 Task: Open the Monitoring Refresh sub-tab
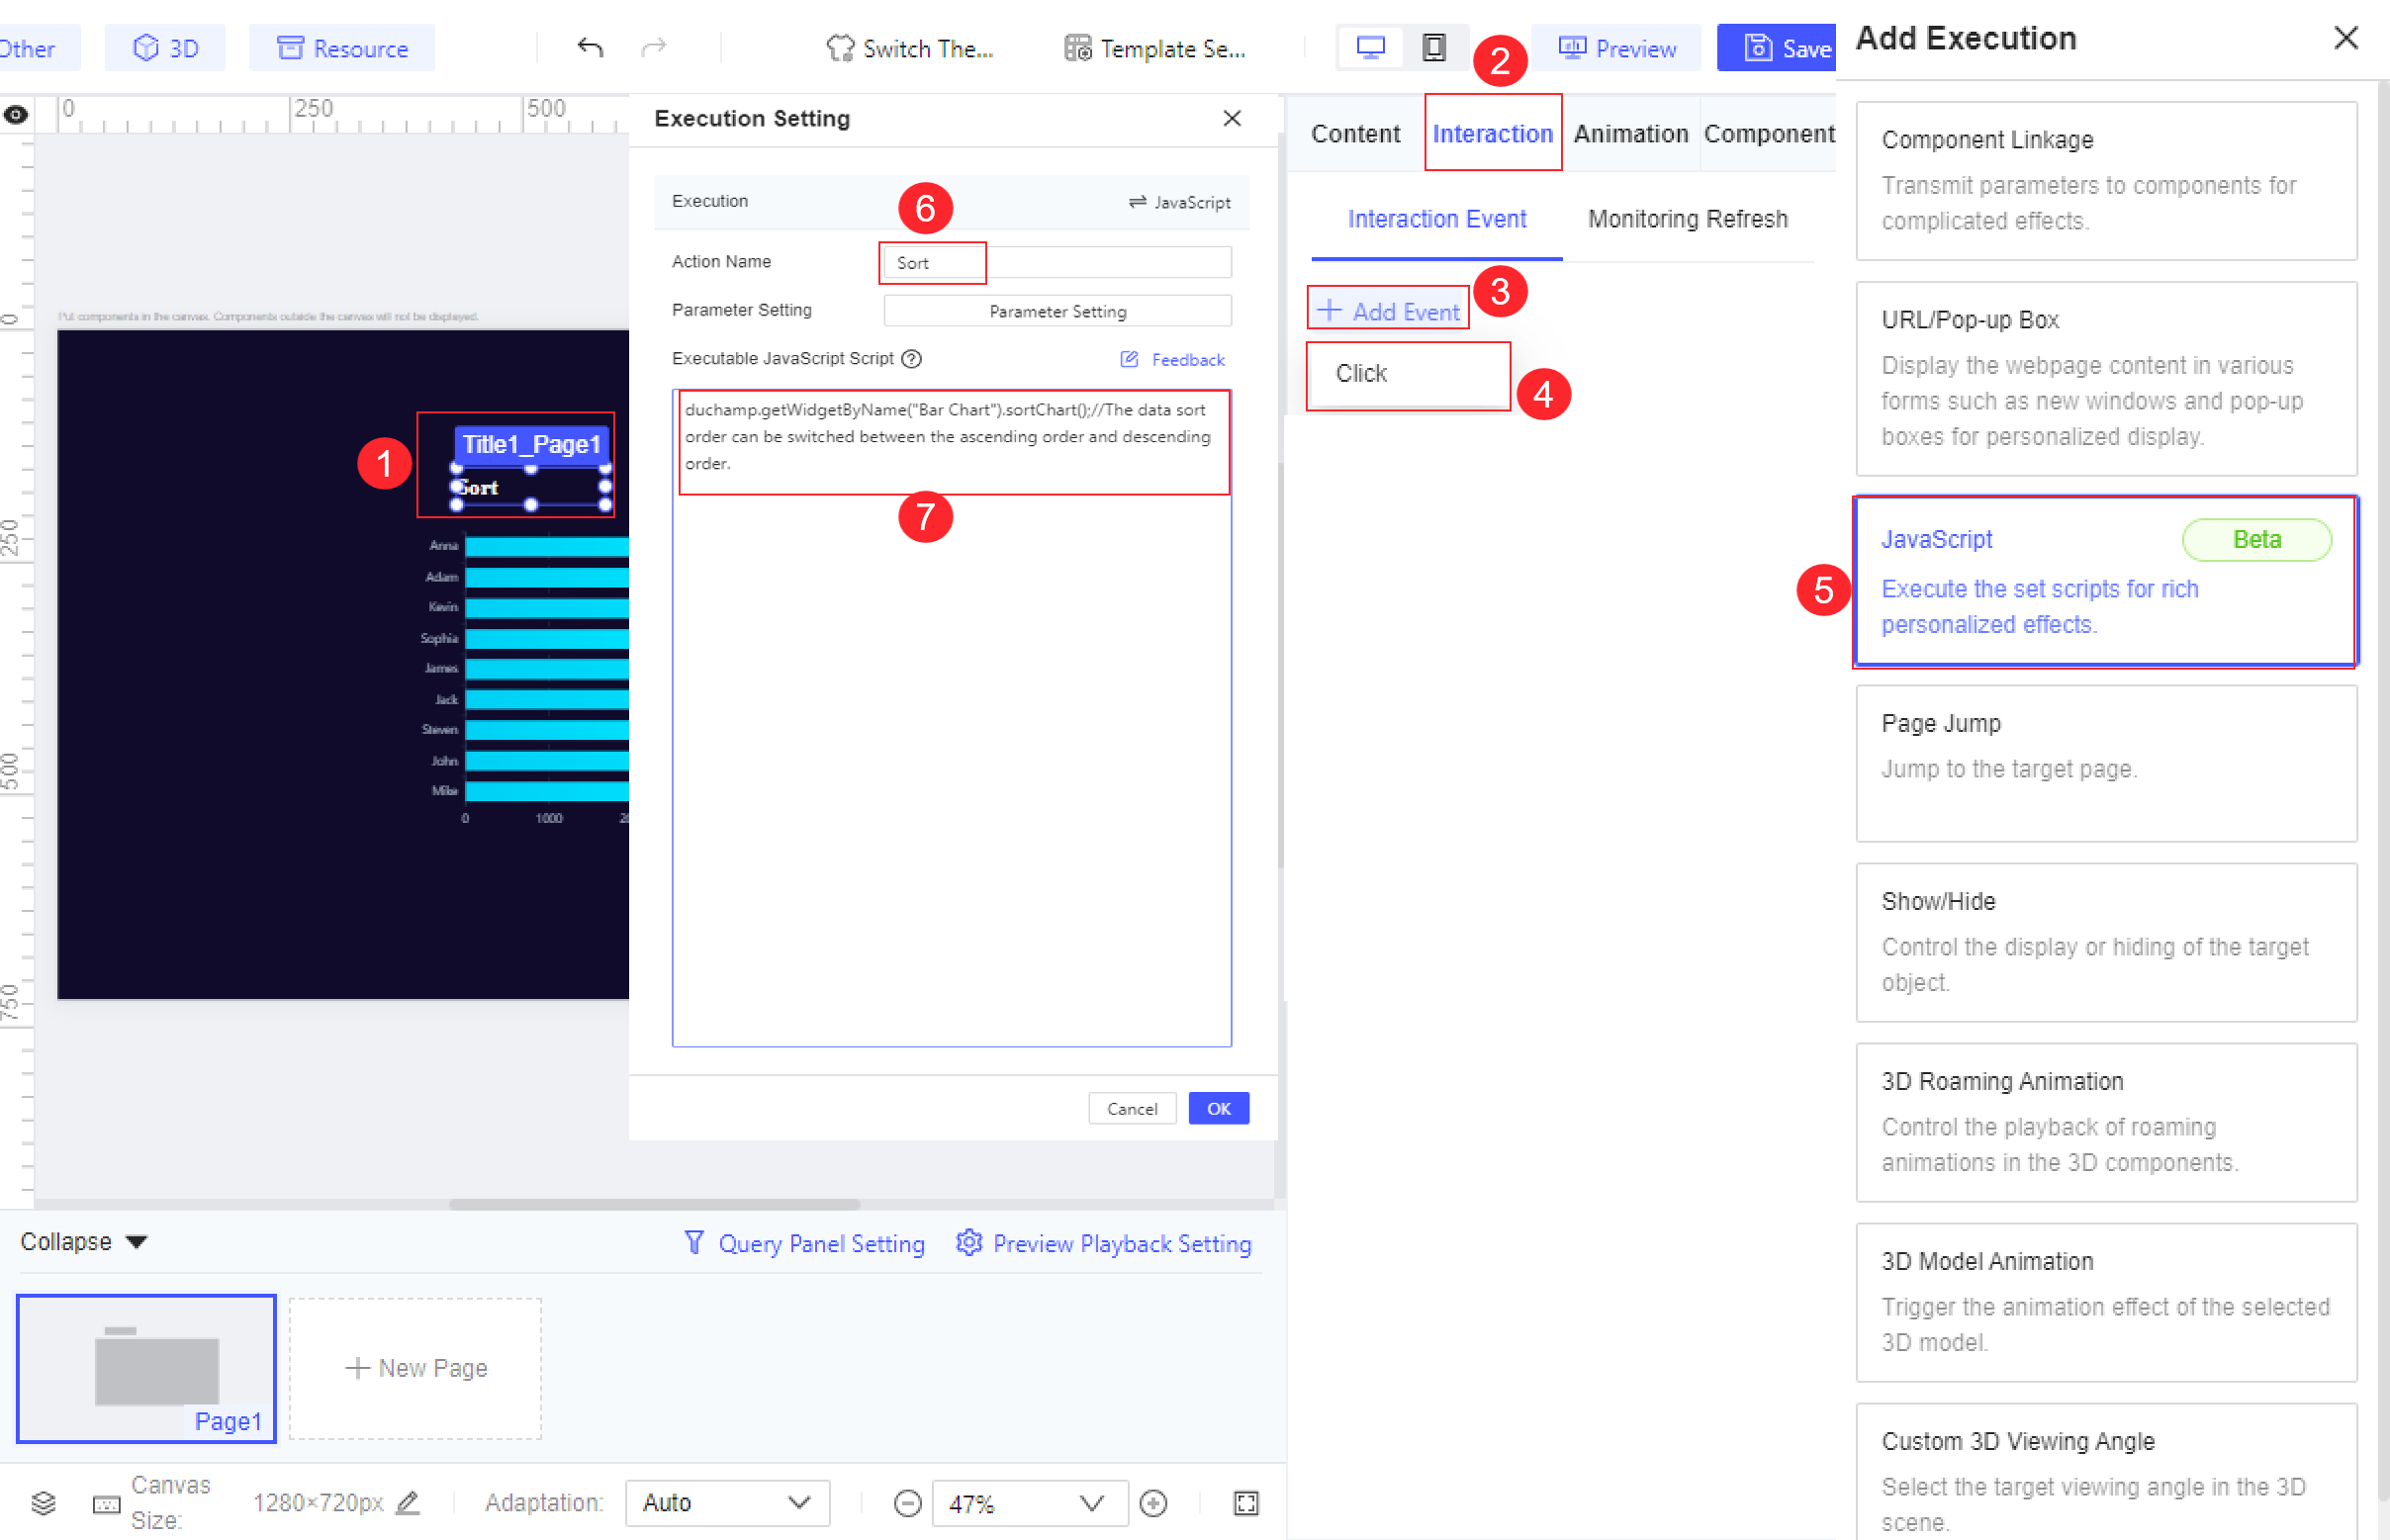pos(1687,219)
